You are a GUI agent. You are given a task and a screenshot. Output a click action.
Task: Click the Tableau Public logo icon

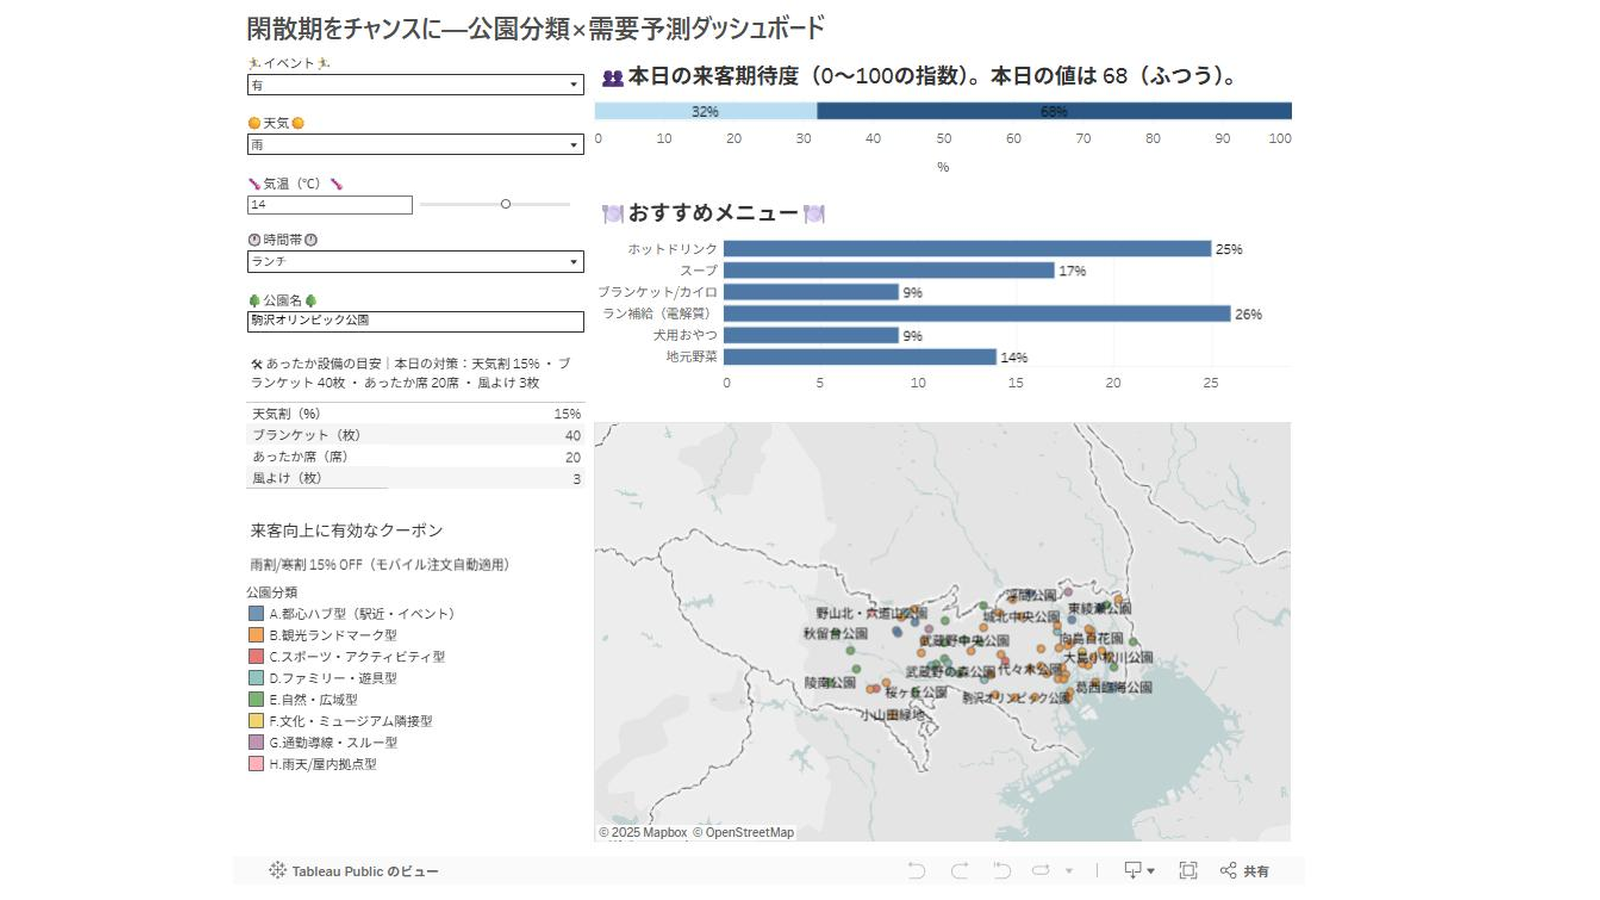(277, 870)
